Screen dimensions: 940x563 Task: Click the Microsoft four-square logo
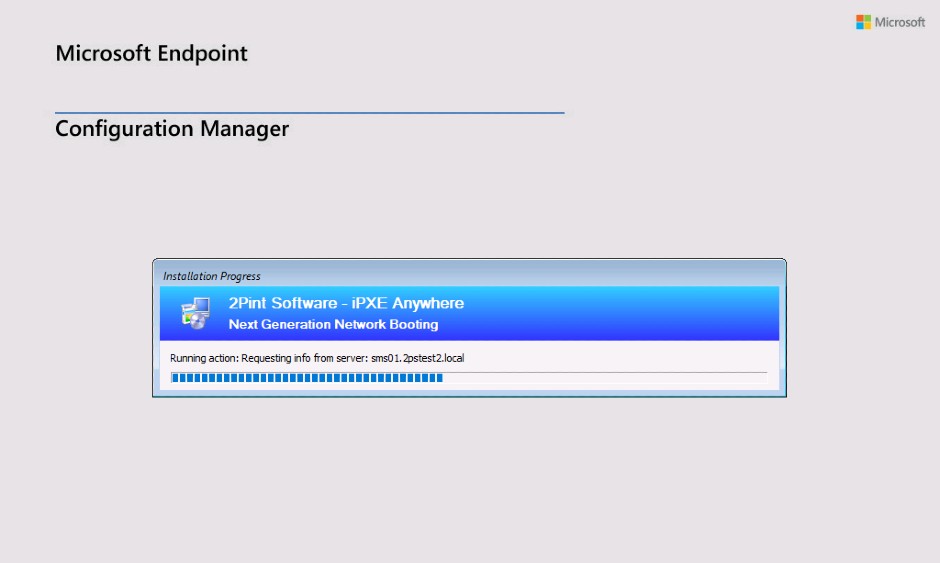(x=863, y=22)
